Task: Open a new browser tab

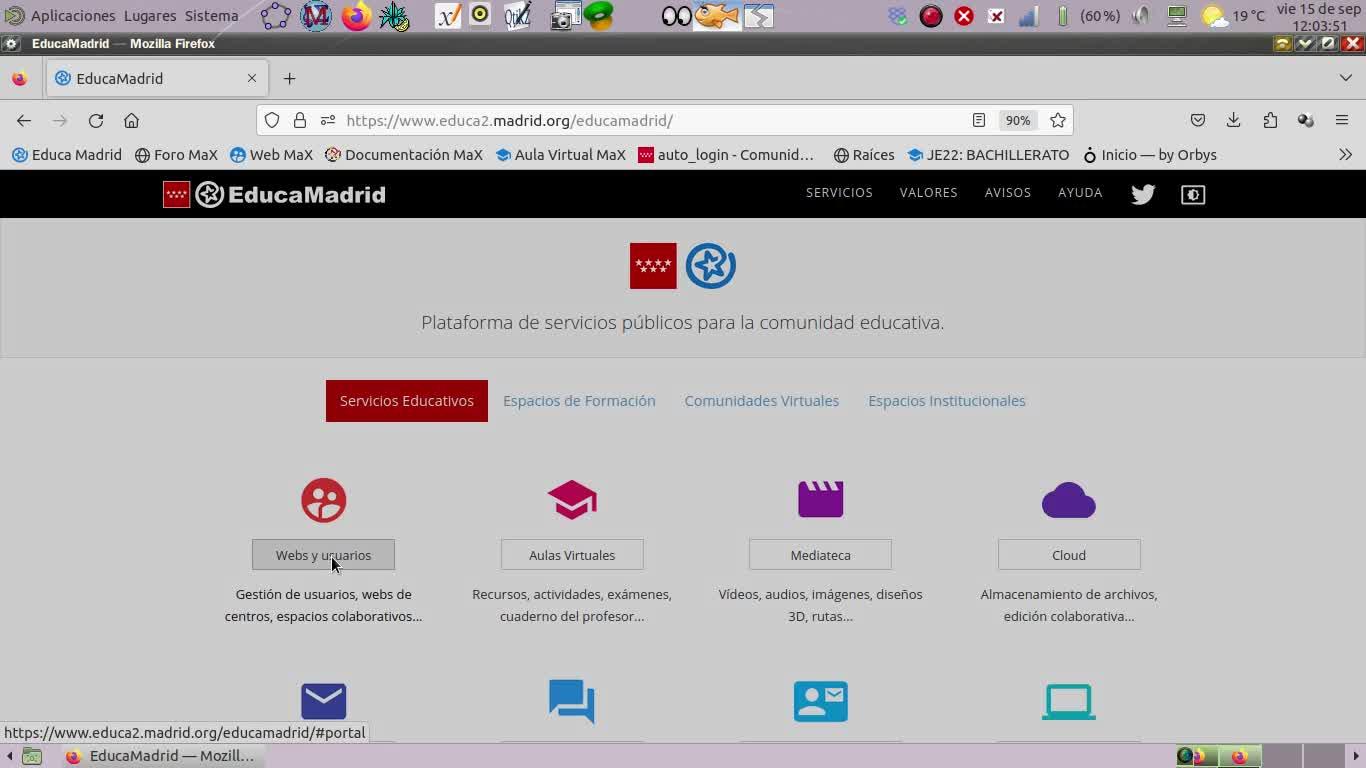Action: tap(289, 78)
